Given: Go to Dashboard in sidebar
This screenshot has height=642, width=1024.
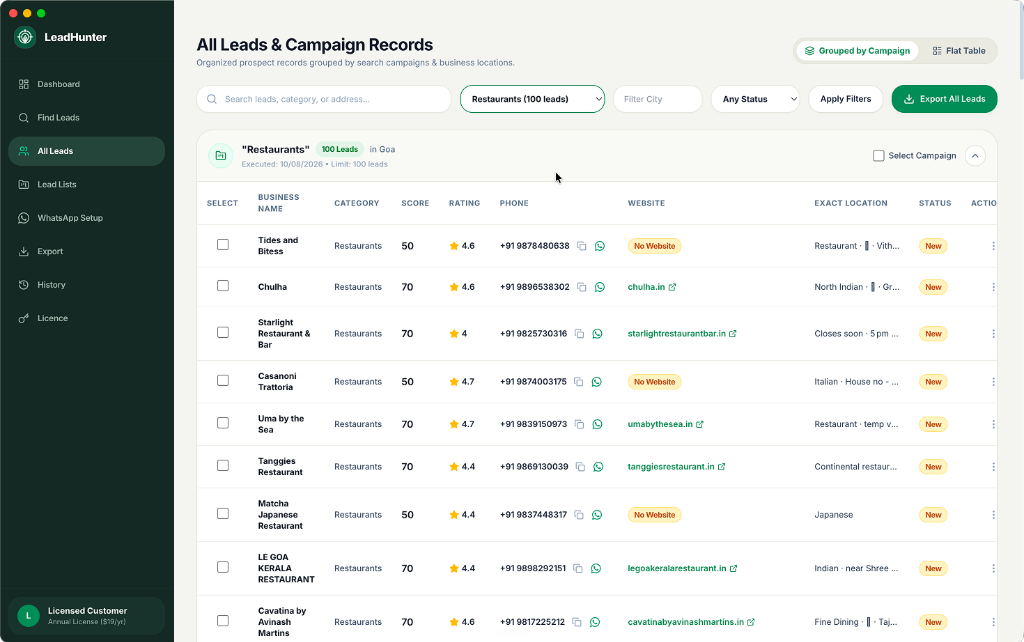Looking at the screenshot, I should pos(86,84).
